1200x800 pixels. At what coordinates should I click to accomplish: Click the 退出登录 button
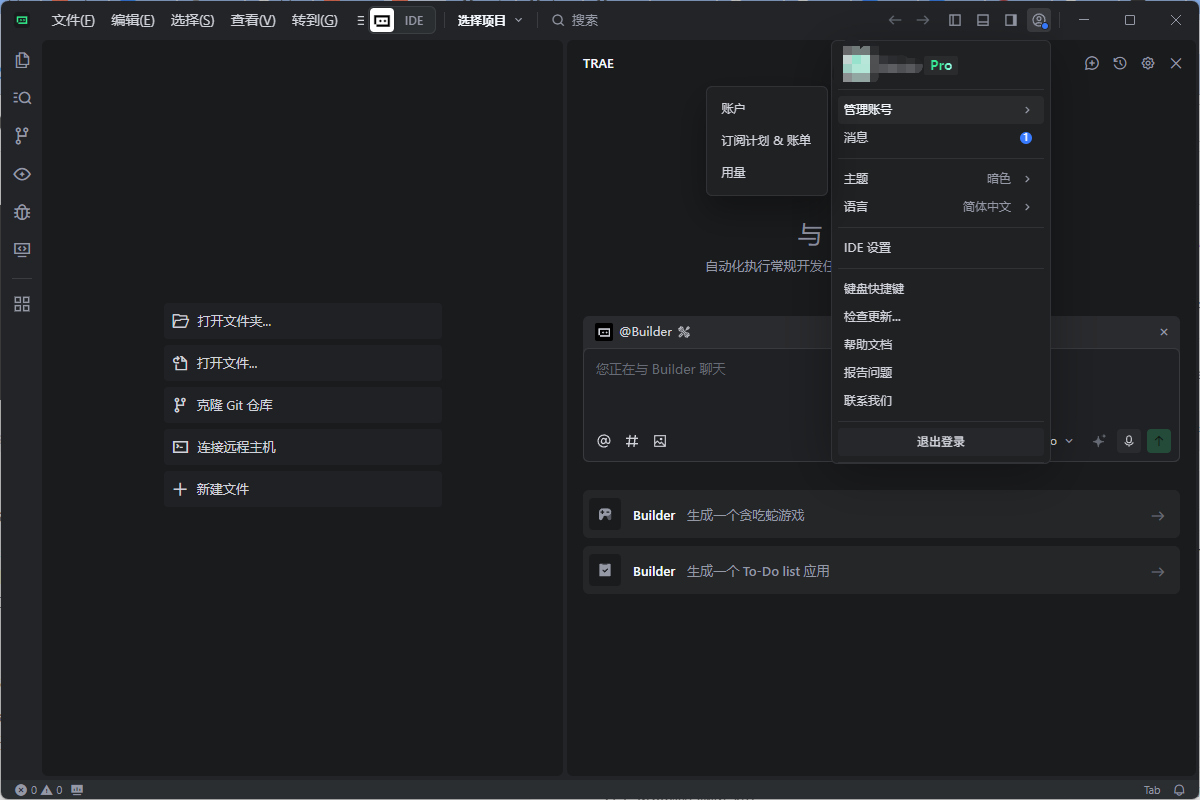tap(941, 442)
